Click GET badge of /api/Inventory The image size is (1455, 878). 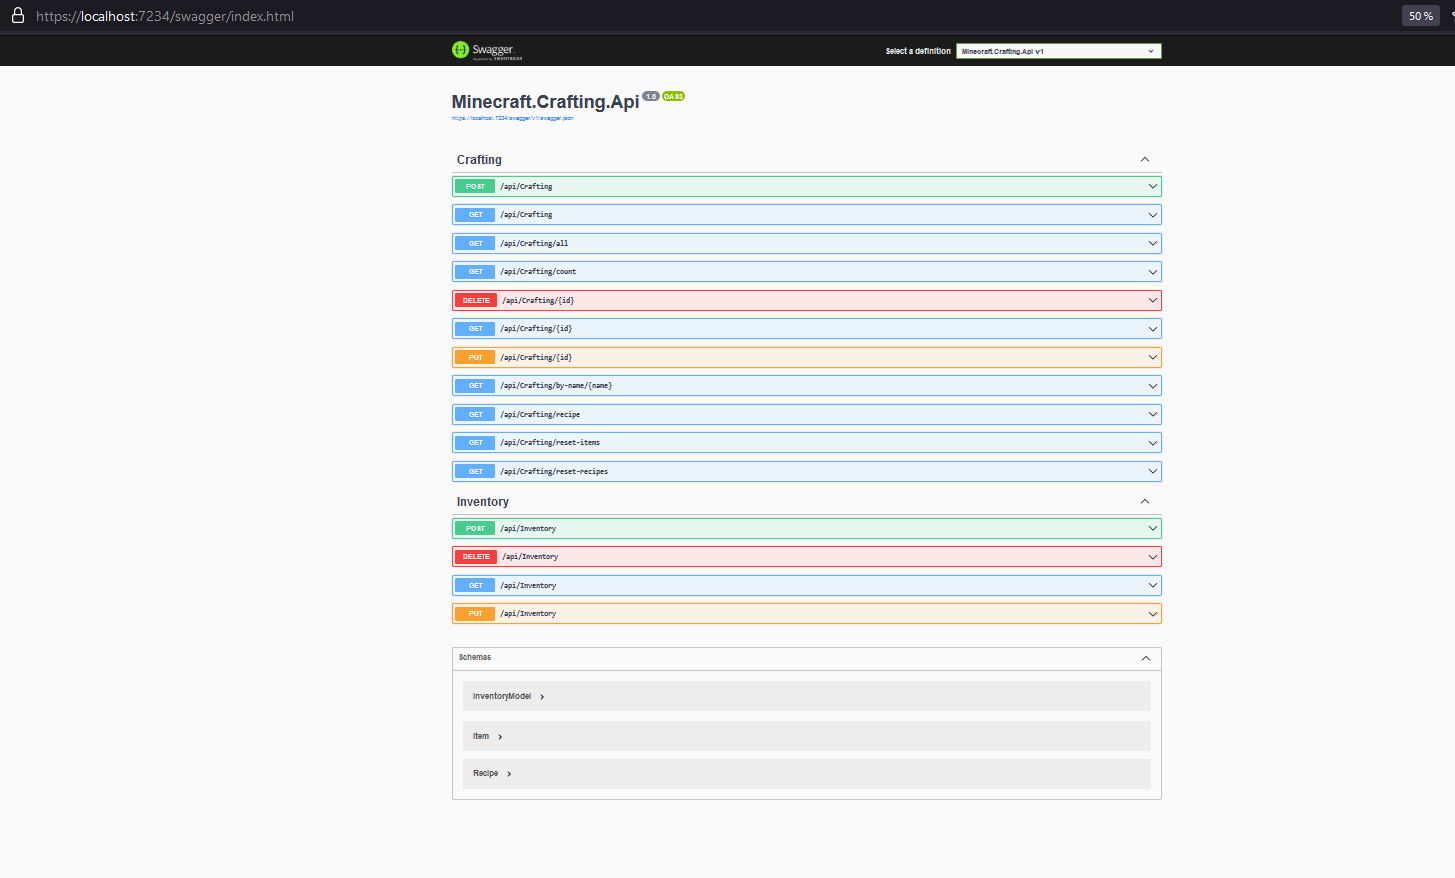click(x=475, y=585)
